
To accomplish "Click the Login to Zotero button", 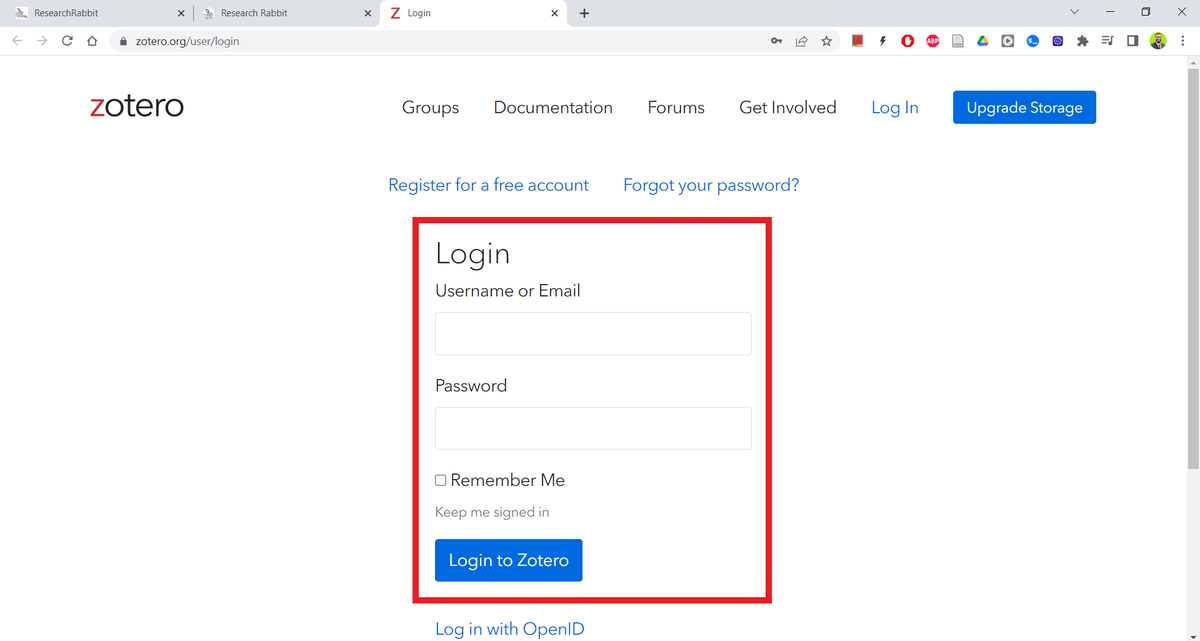I will [x=508, y=560].
